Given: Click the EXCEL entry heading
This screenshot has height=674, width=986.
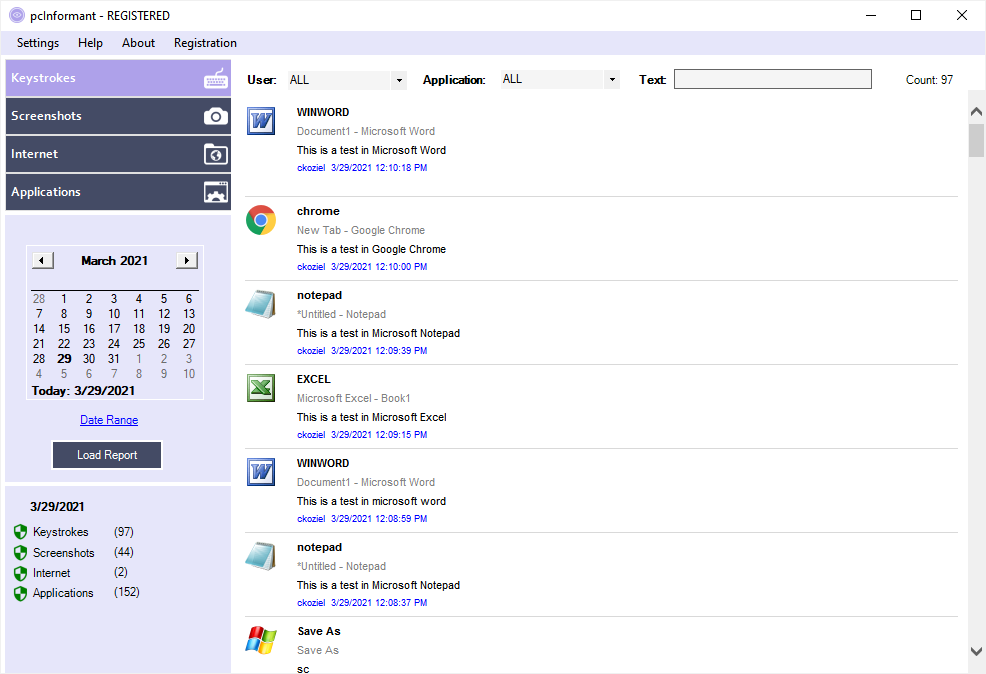Looking at the screenshot, I should coord(314,380).
